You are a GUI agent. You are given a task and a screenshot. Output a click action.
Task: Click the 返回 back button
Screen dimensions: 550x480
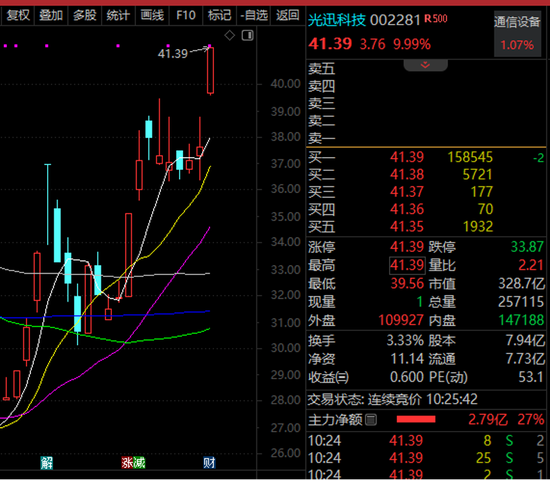coord(287,15)
